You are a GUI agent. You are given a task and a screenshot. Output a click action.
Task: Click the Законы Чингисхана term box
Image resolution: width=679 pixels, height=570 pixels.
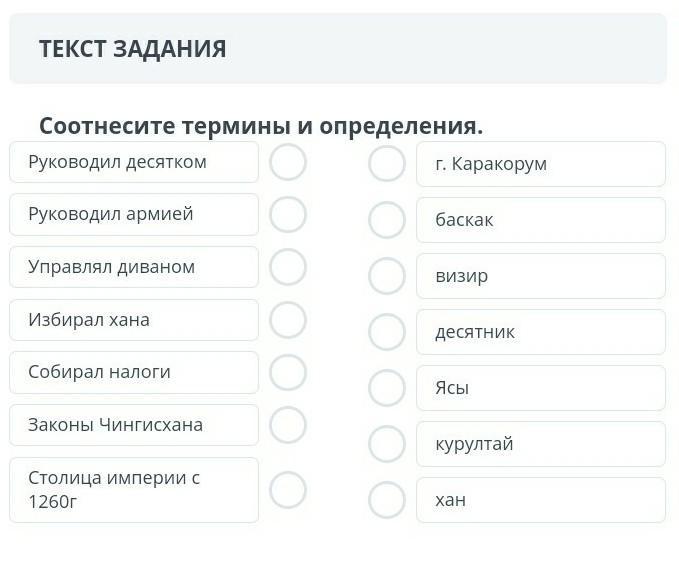point(133,425)
